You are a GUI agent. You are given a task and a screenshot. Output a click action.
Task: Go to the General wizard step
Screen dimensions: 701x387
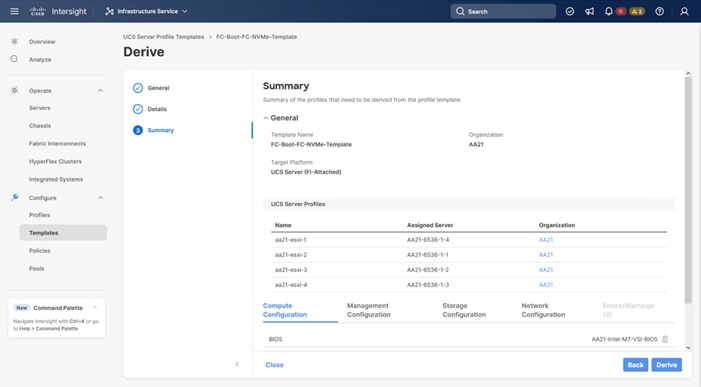pyautogui.click(x=151, y=88)
